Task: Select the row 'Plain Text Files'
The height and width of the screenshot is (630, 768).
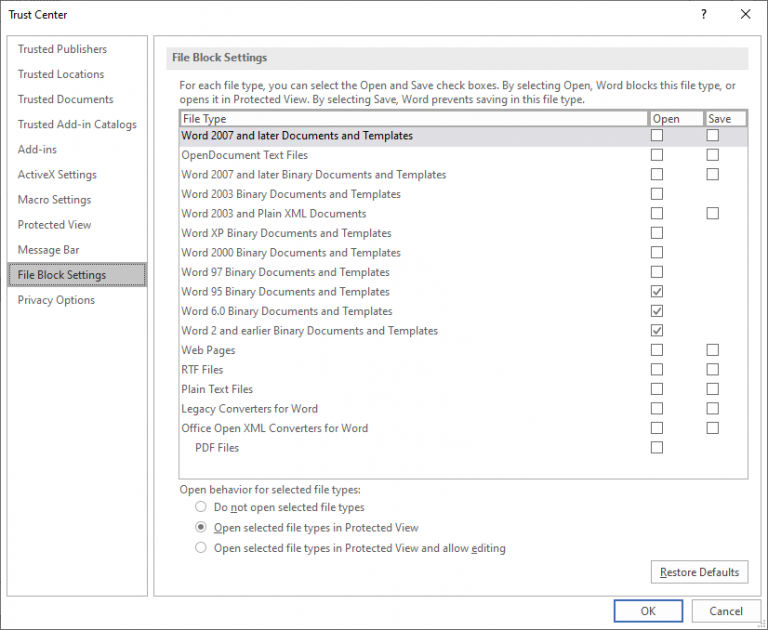Action: click(463, 389)
